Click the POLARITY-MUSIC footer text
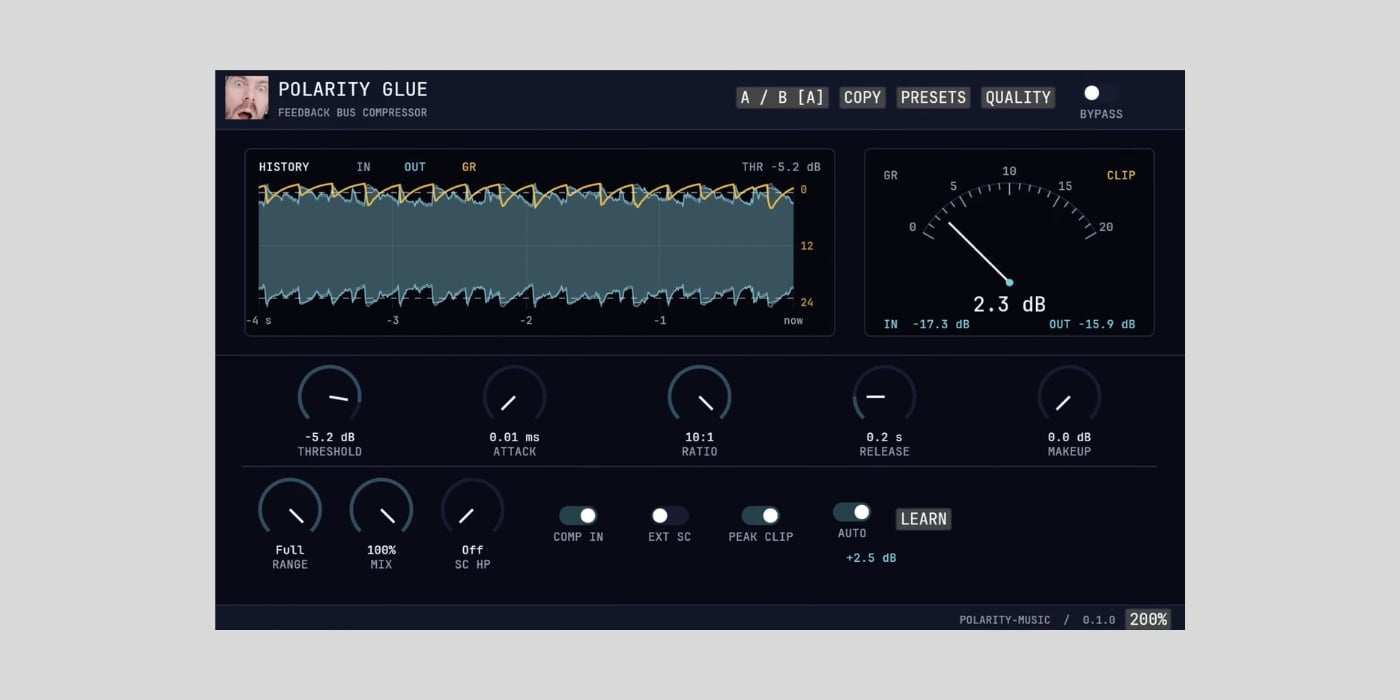Screen dimensions: 1400x700 coord(1005,620)
